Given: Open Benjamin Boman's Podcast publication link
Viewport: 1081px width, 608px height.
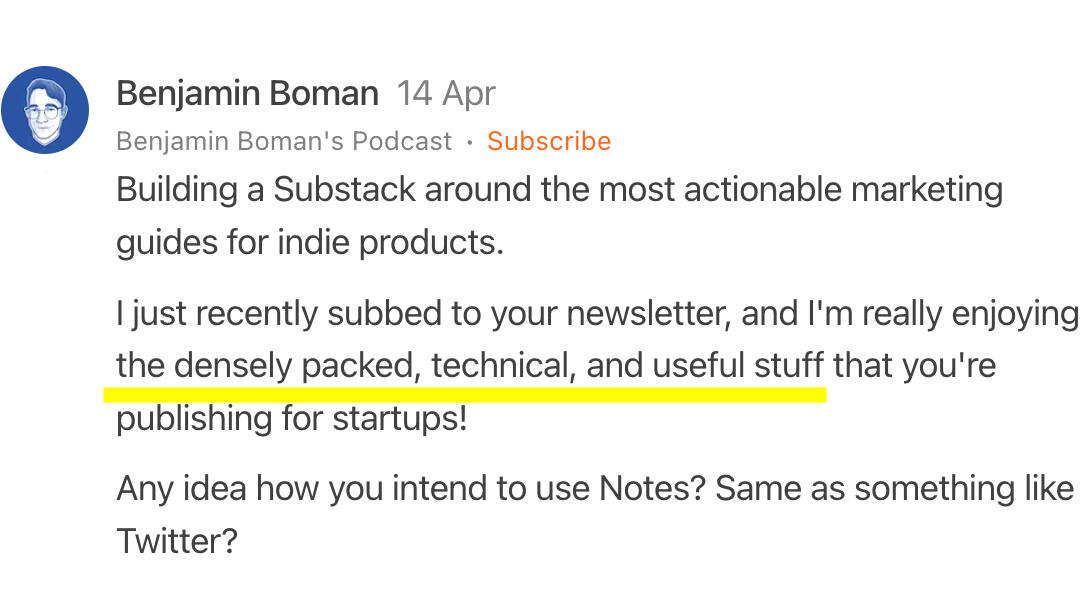Looking at the screenshot, I should (284, 141).
